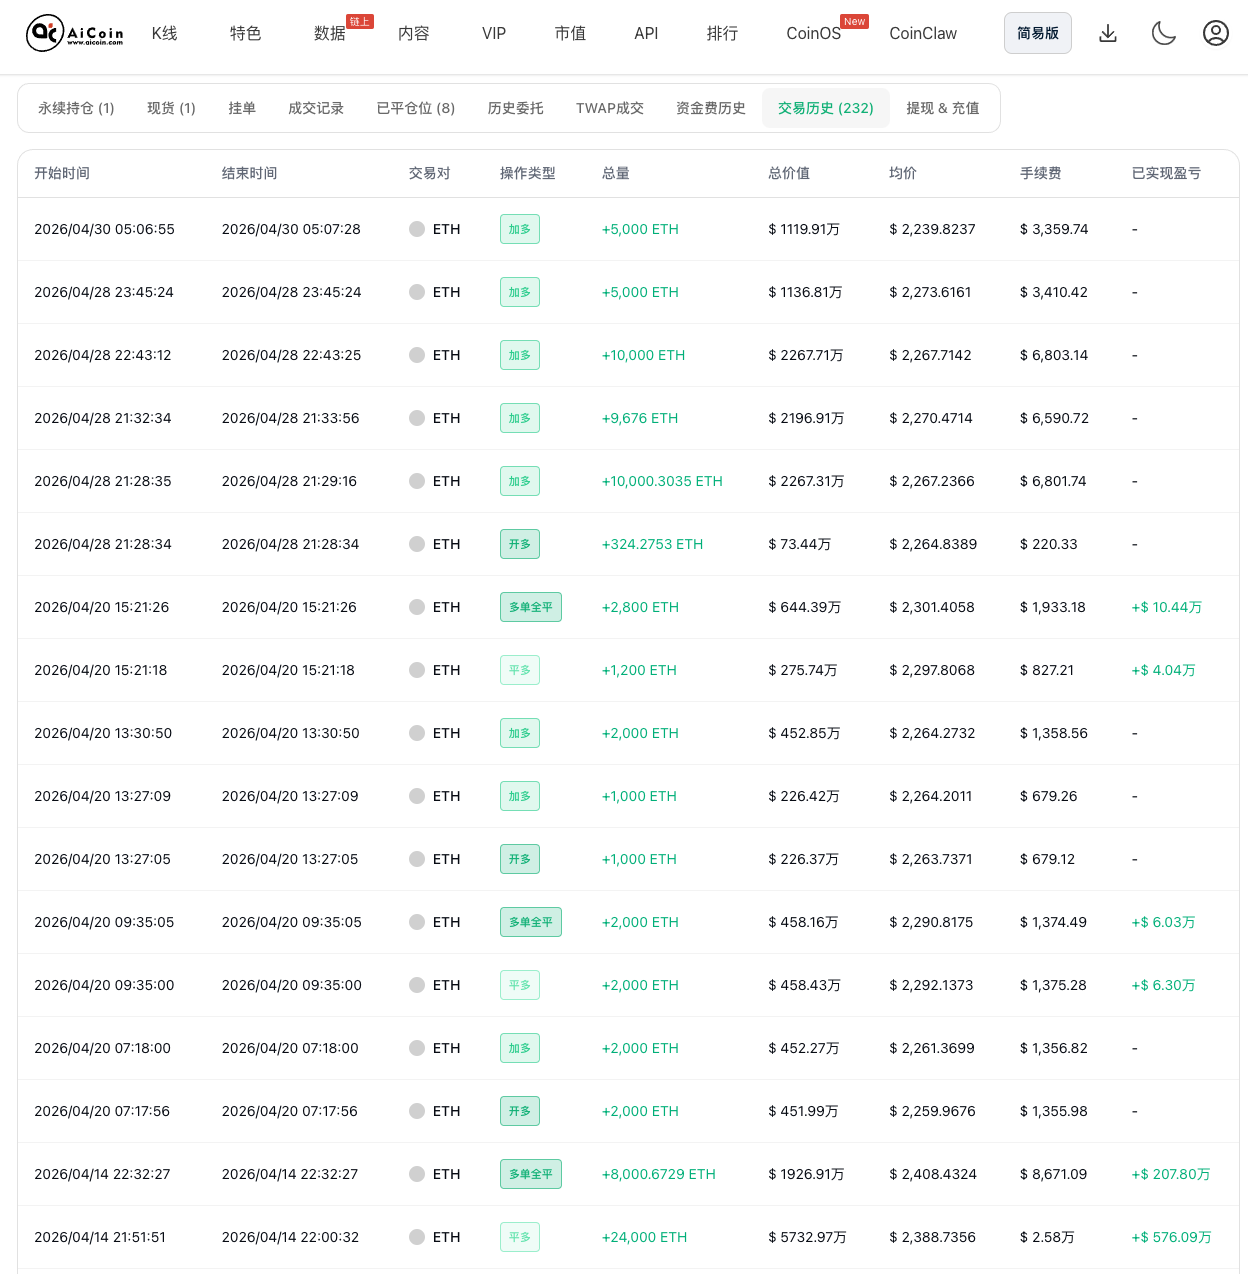This screenshot has width=1248, height=1274.
Task: Click the 手续费 column header
Action: (1041, 173)
